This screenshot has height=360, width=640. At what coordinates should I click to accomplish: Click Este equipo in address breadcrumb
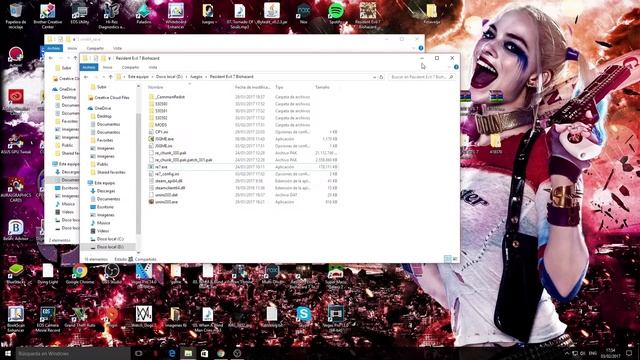pos(138,77)
